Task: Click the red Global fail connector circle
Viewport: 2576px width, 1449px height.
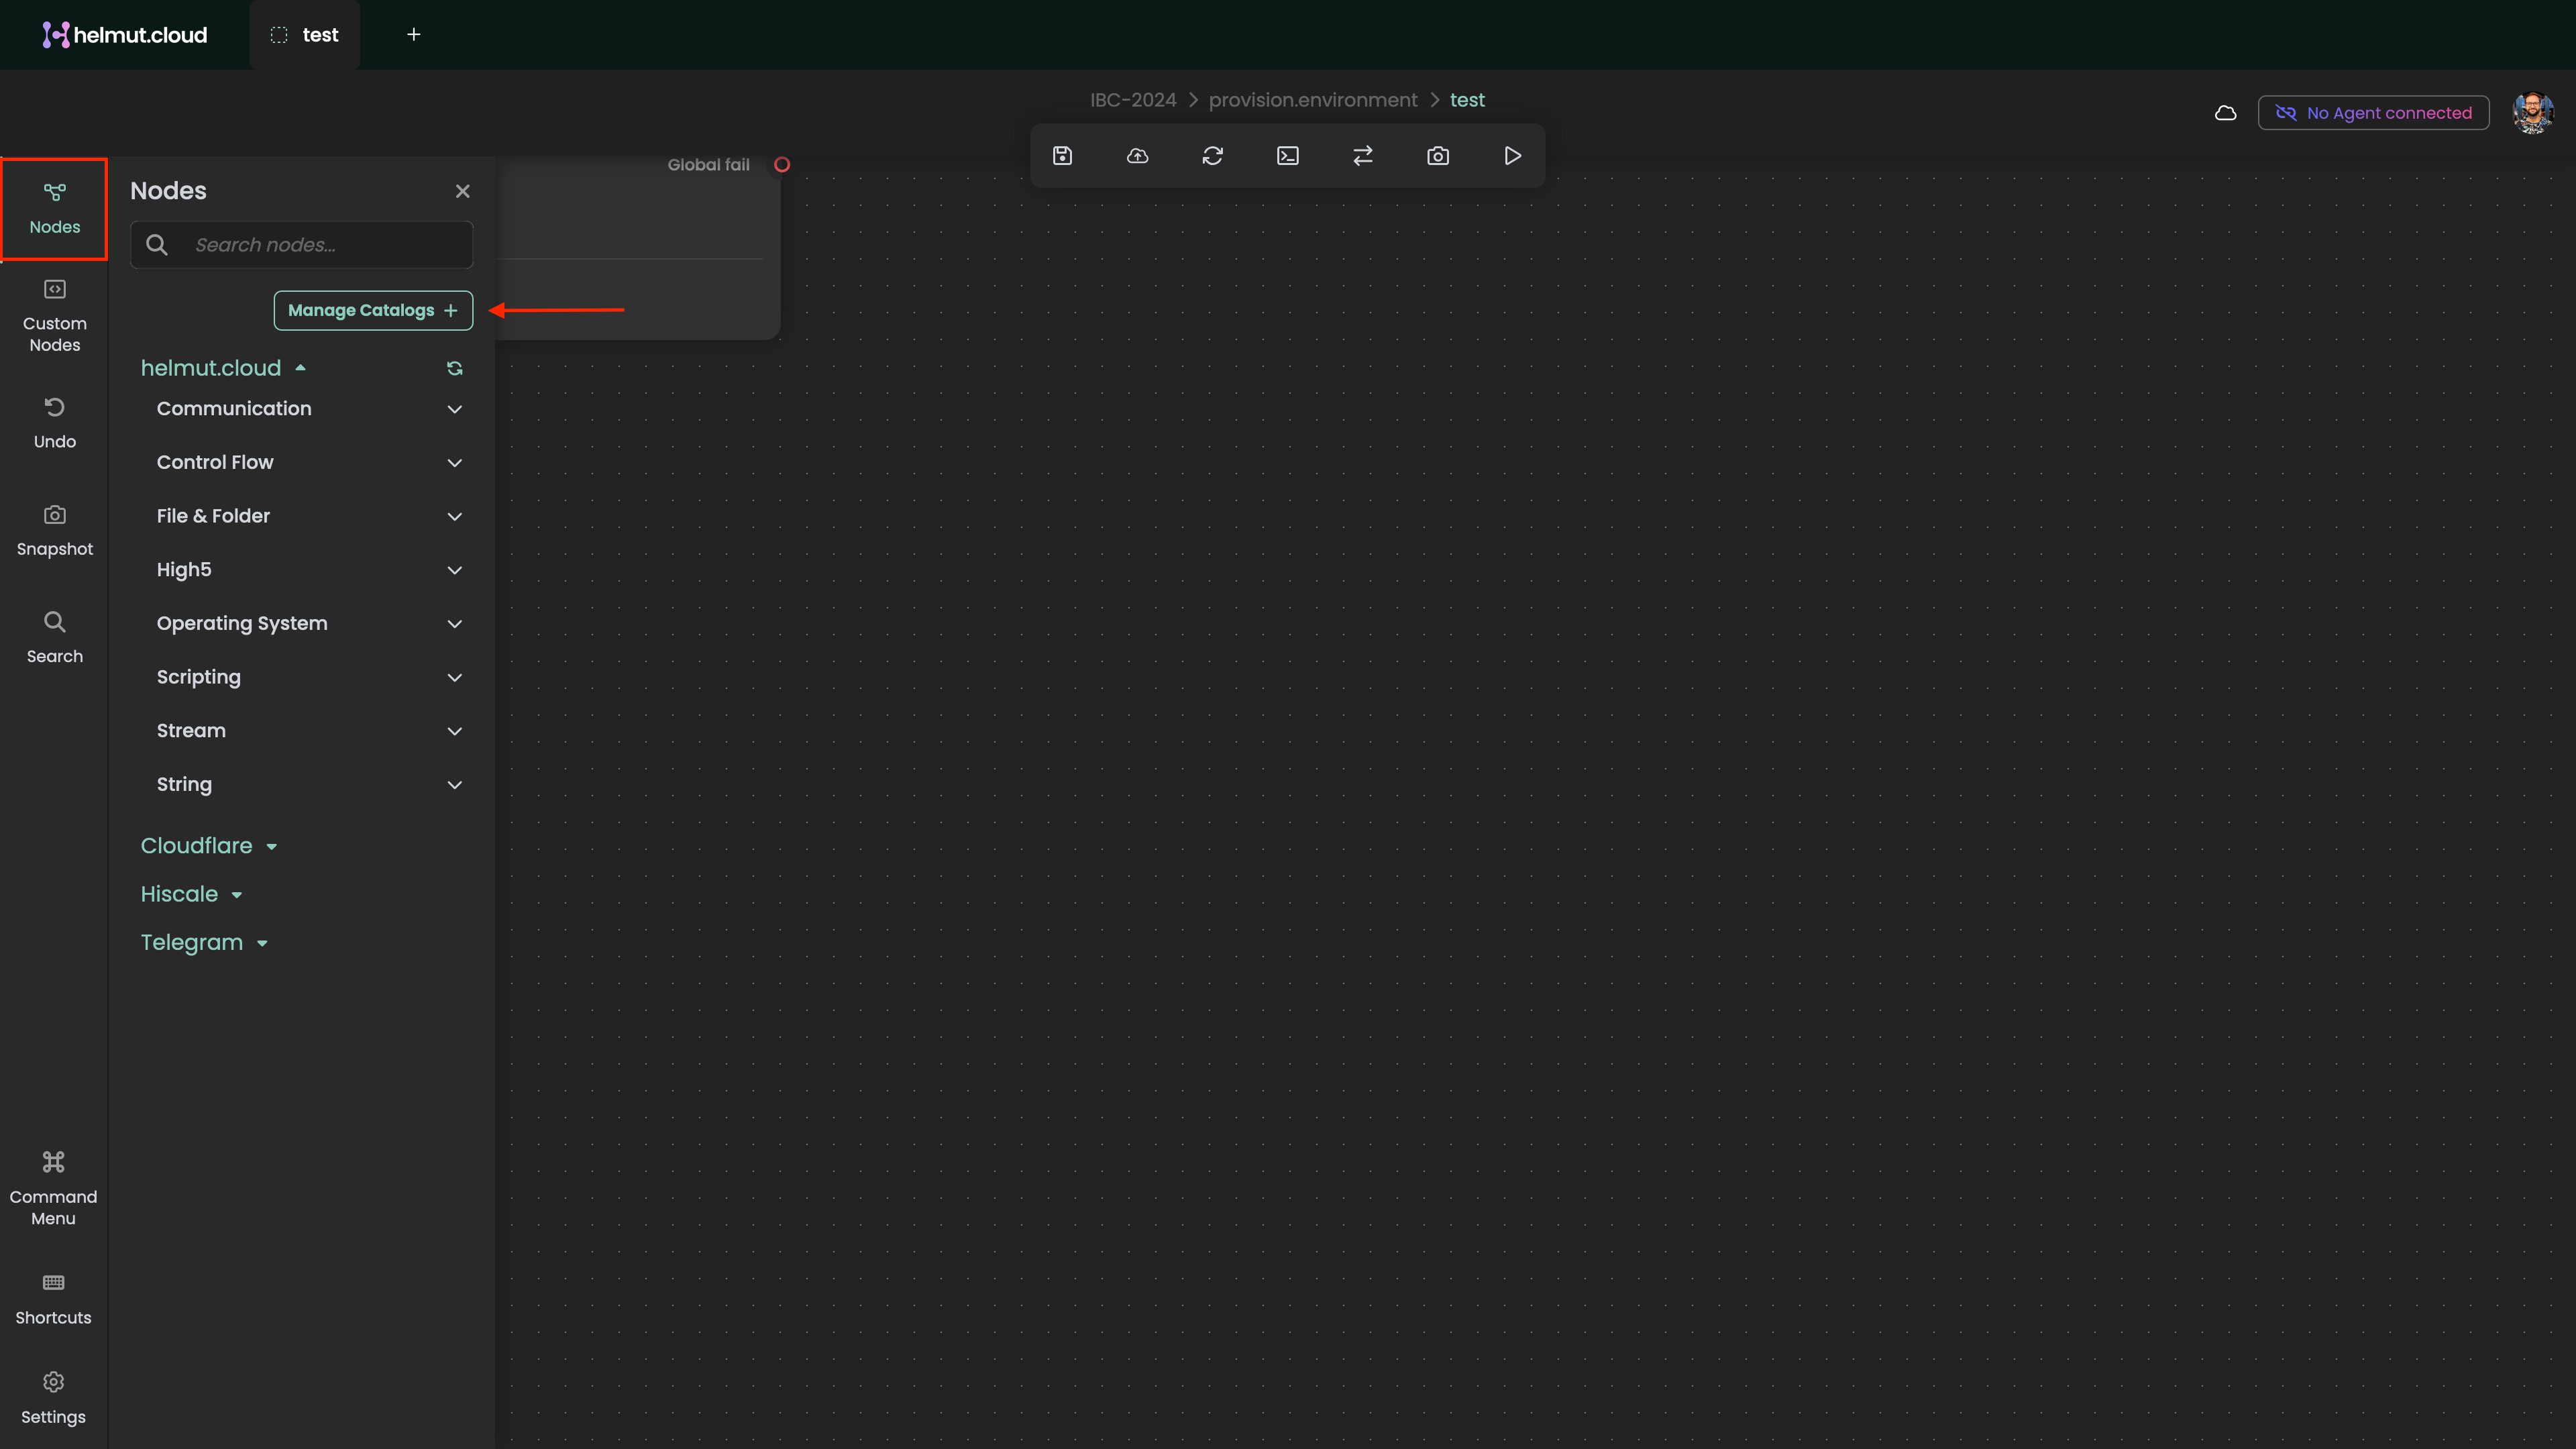Action: tap(782, 165)
